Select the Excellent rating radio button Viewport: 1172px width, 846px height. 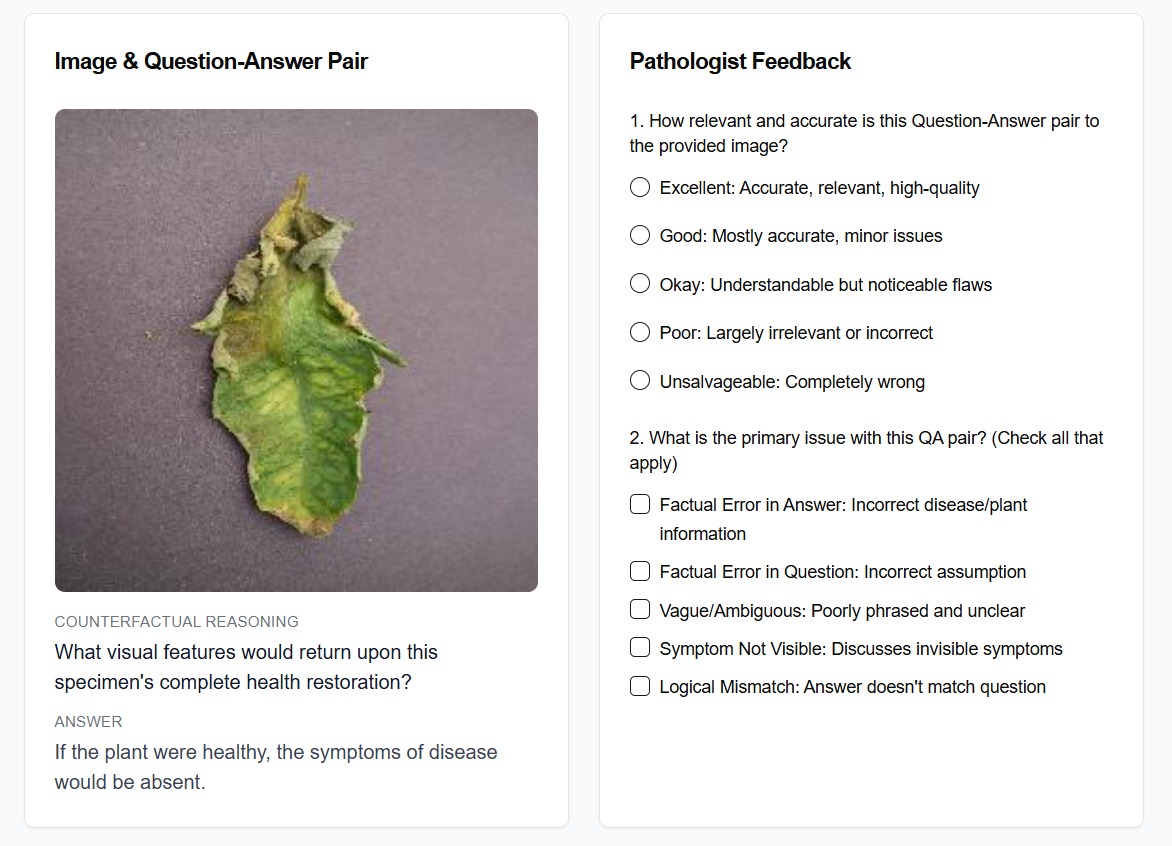click(640, 187)
